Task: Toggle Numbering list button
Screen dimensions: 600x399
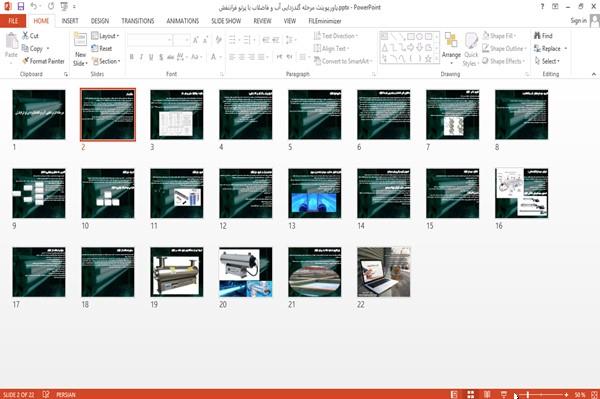Action: pos(248,40)
